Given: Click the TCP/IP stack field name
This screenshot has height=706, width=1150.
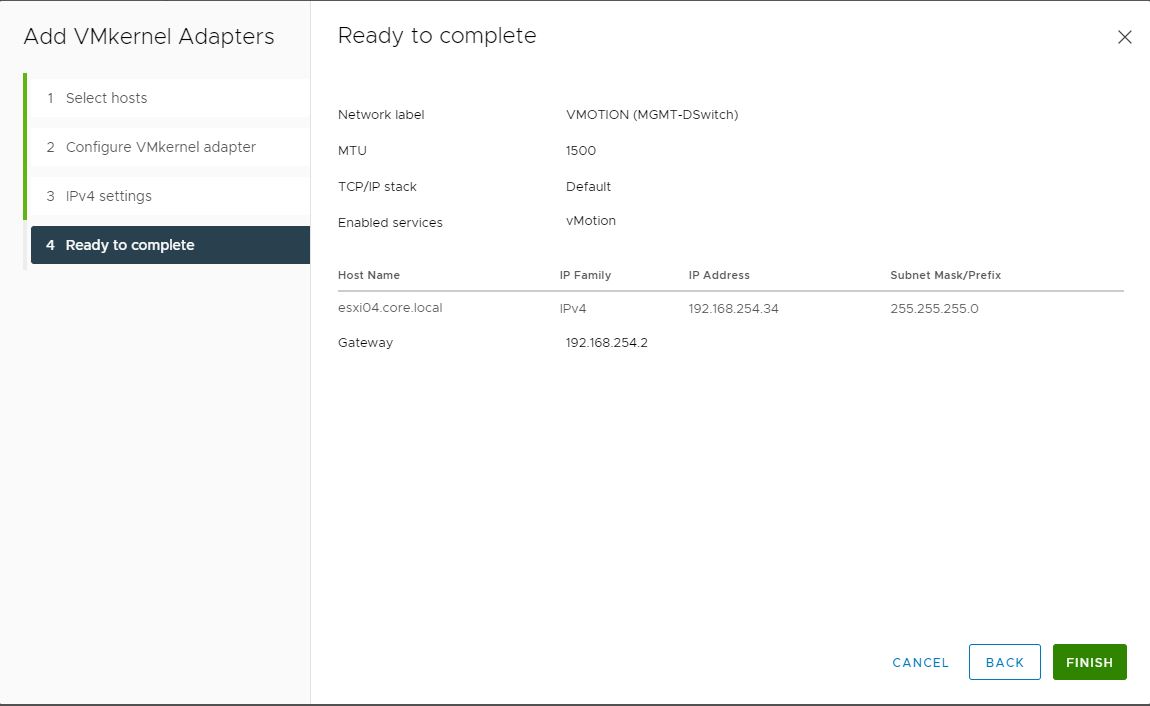Looking at the screenshot, I should (377, 186).
